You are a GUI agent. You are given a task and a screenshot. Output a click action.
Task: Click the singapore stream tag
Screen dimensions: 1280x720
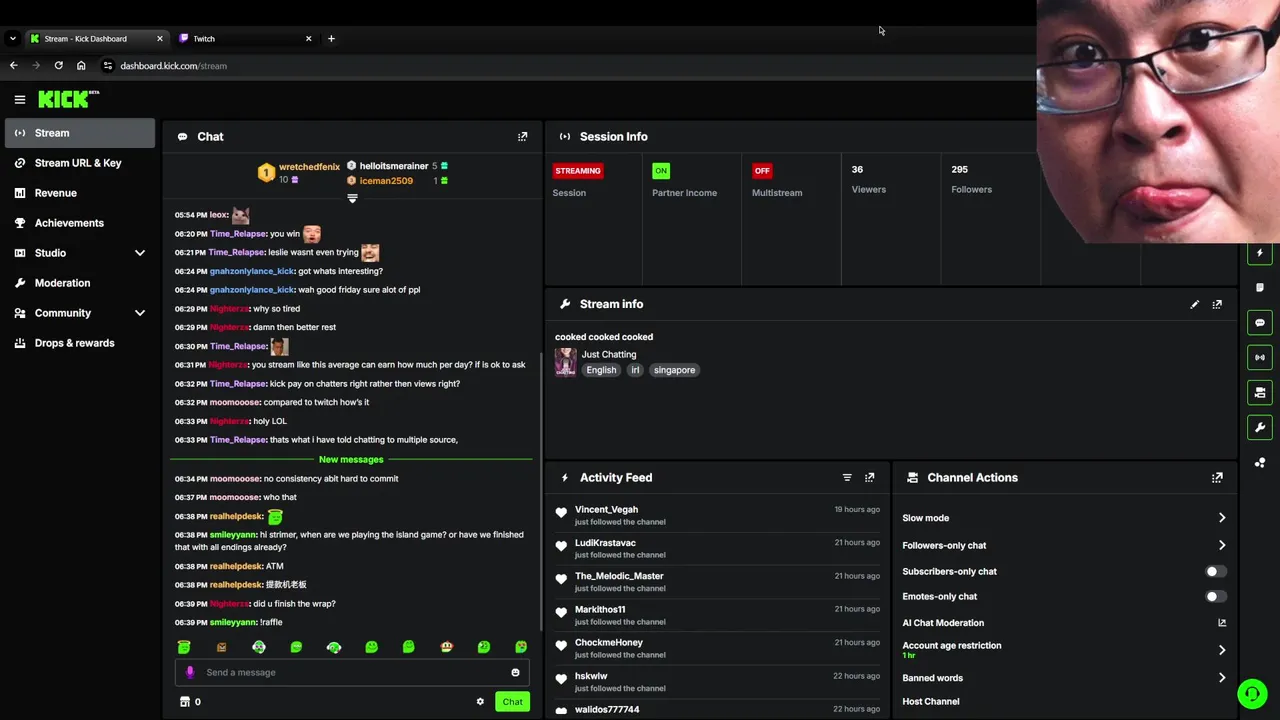(x=674, y=370)
